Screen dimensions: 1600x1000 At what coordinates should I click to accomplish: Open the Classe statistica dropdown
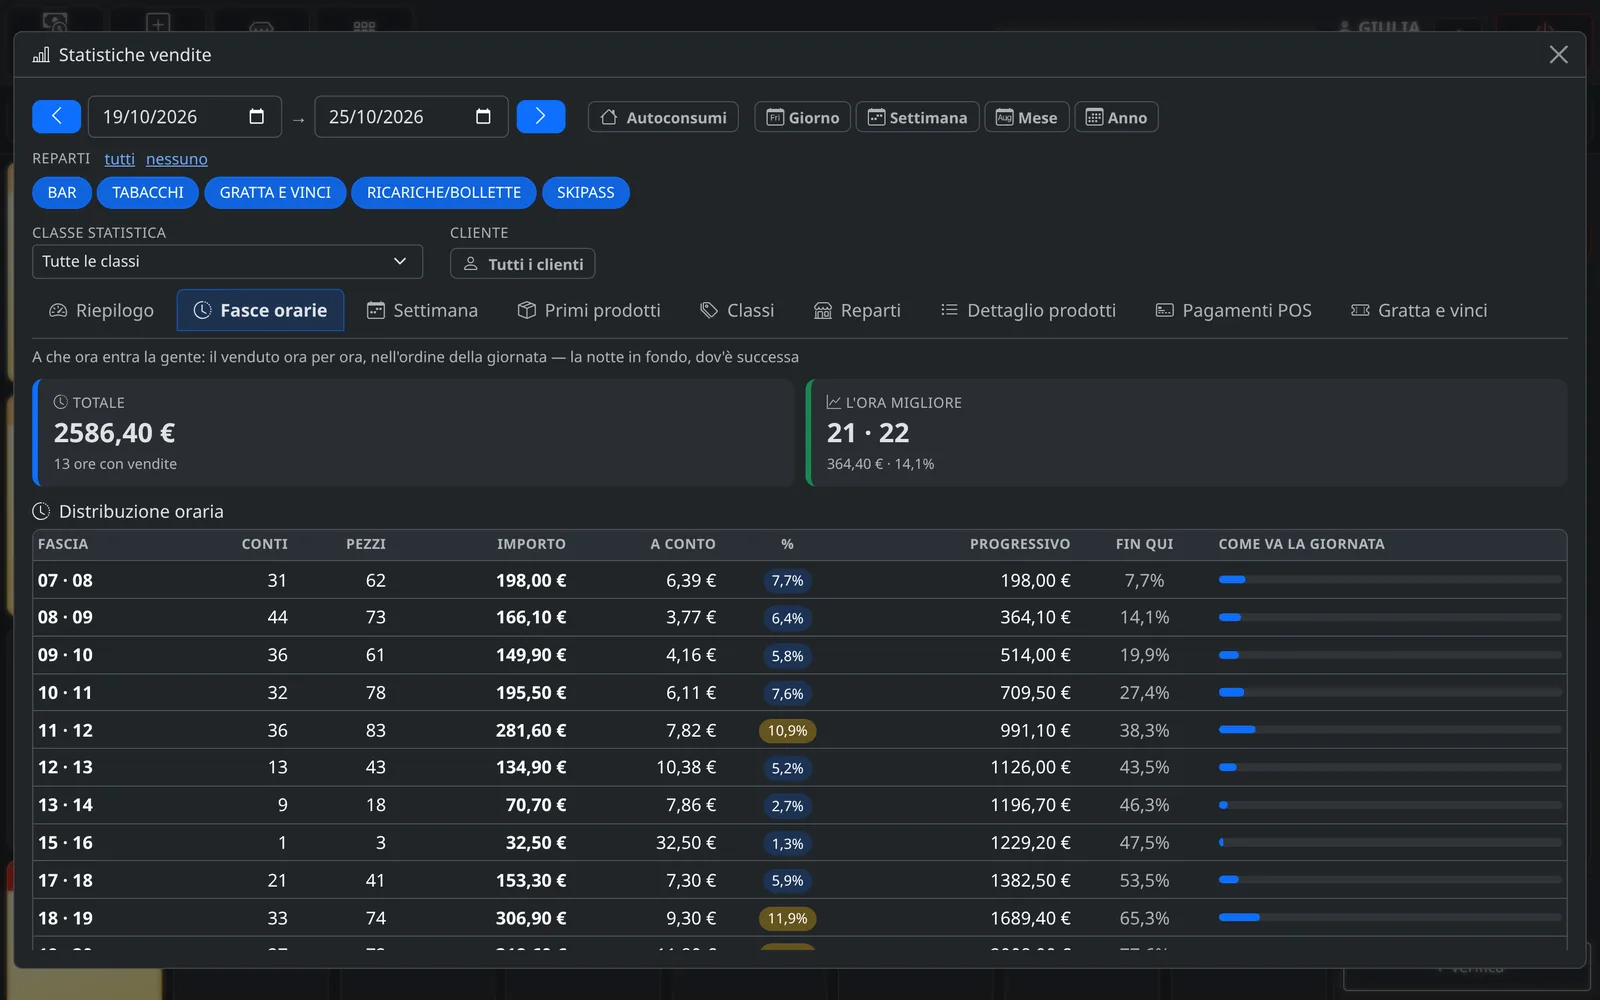[x=227, y=261]
